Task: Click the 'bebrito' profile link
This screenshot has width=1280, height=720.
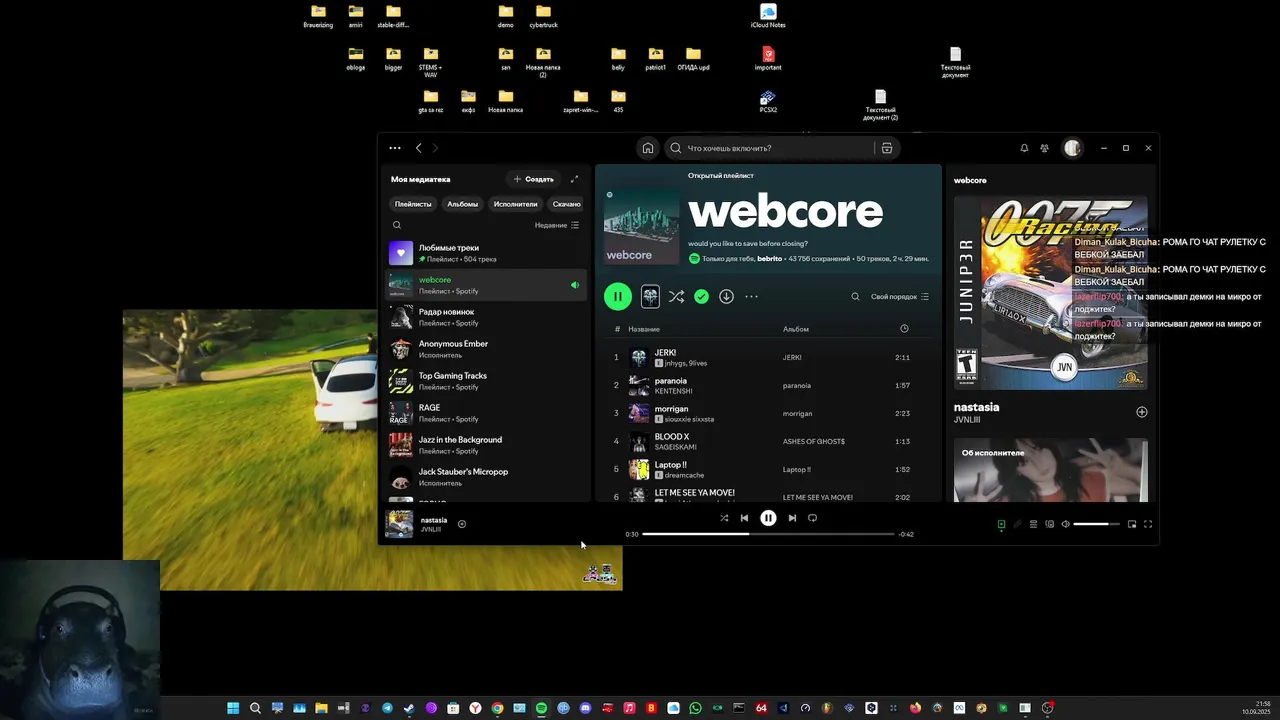Action: coord(769,259)
